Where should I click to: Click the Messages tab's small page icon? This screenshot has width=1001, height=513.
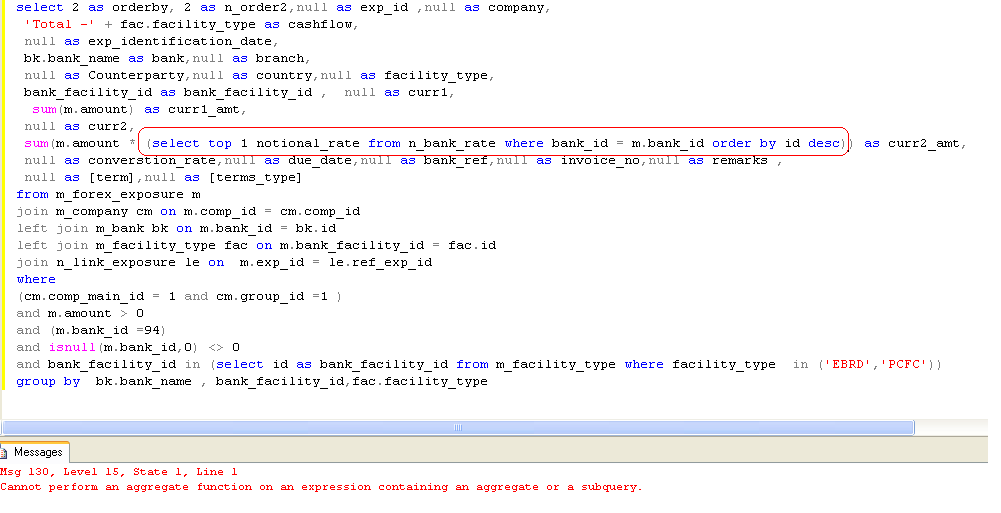pos(4,452)
